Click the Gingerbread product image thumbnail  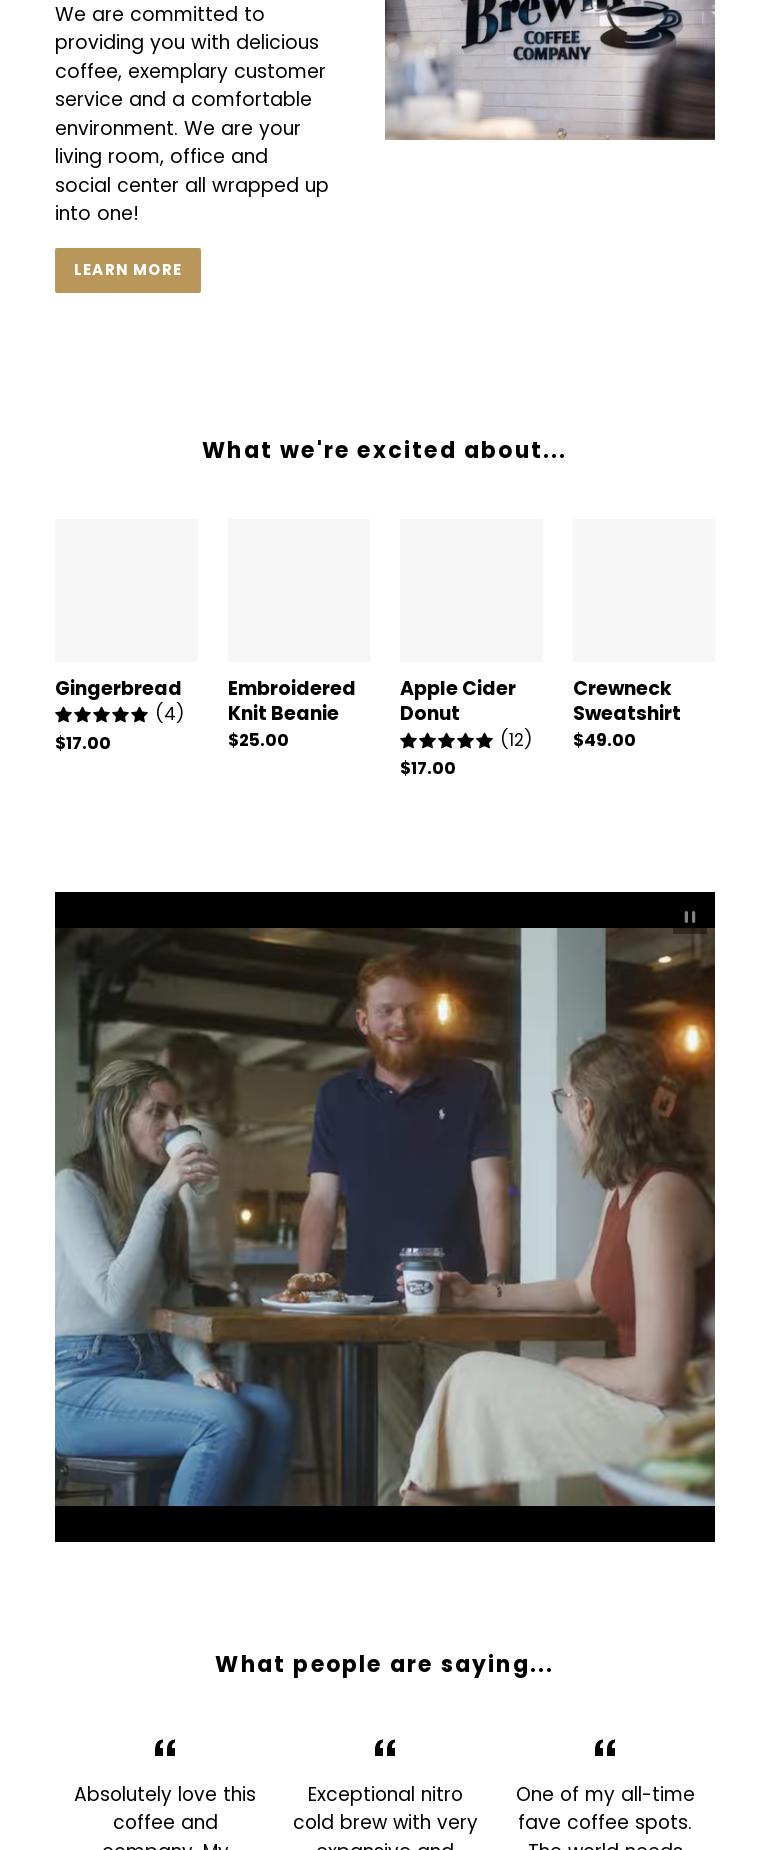(x=126, y=590)
